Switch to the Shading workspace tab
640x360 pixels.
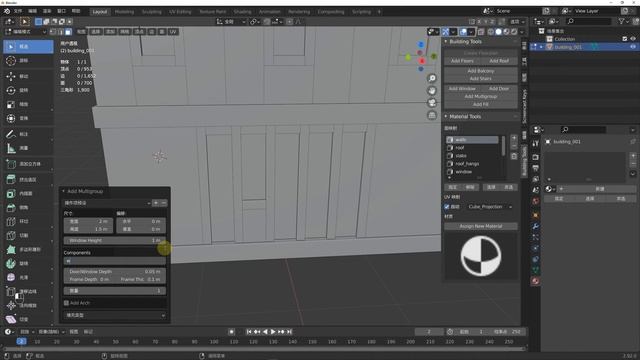242,11
